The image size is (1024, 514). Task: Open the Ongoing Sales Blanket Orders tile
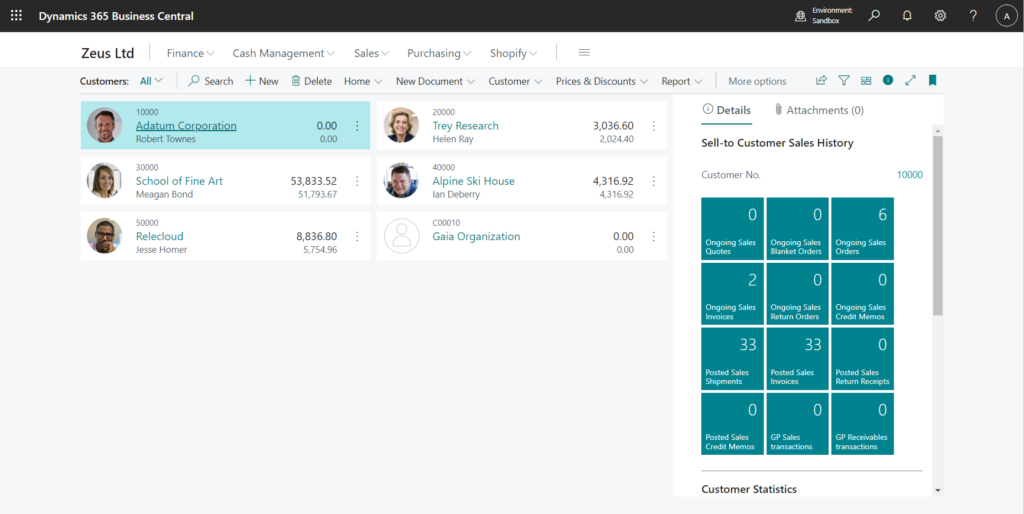[x=797, y=229]
